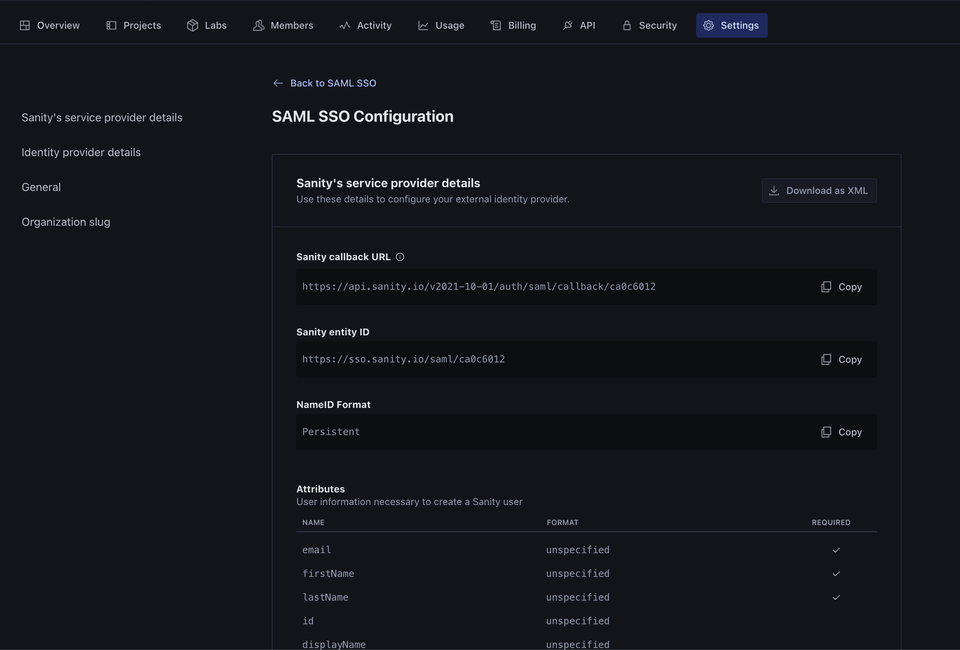Click the copy icon for NameID Format
Screen dimensions: 960x650
[x=826, y=432]
